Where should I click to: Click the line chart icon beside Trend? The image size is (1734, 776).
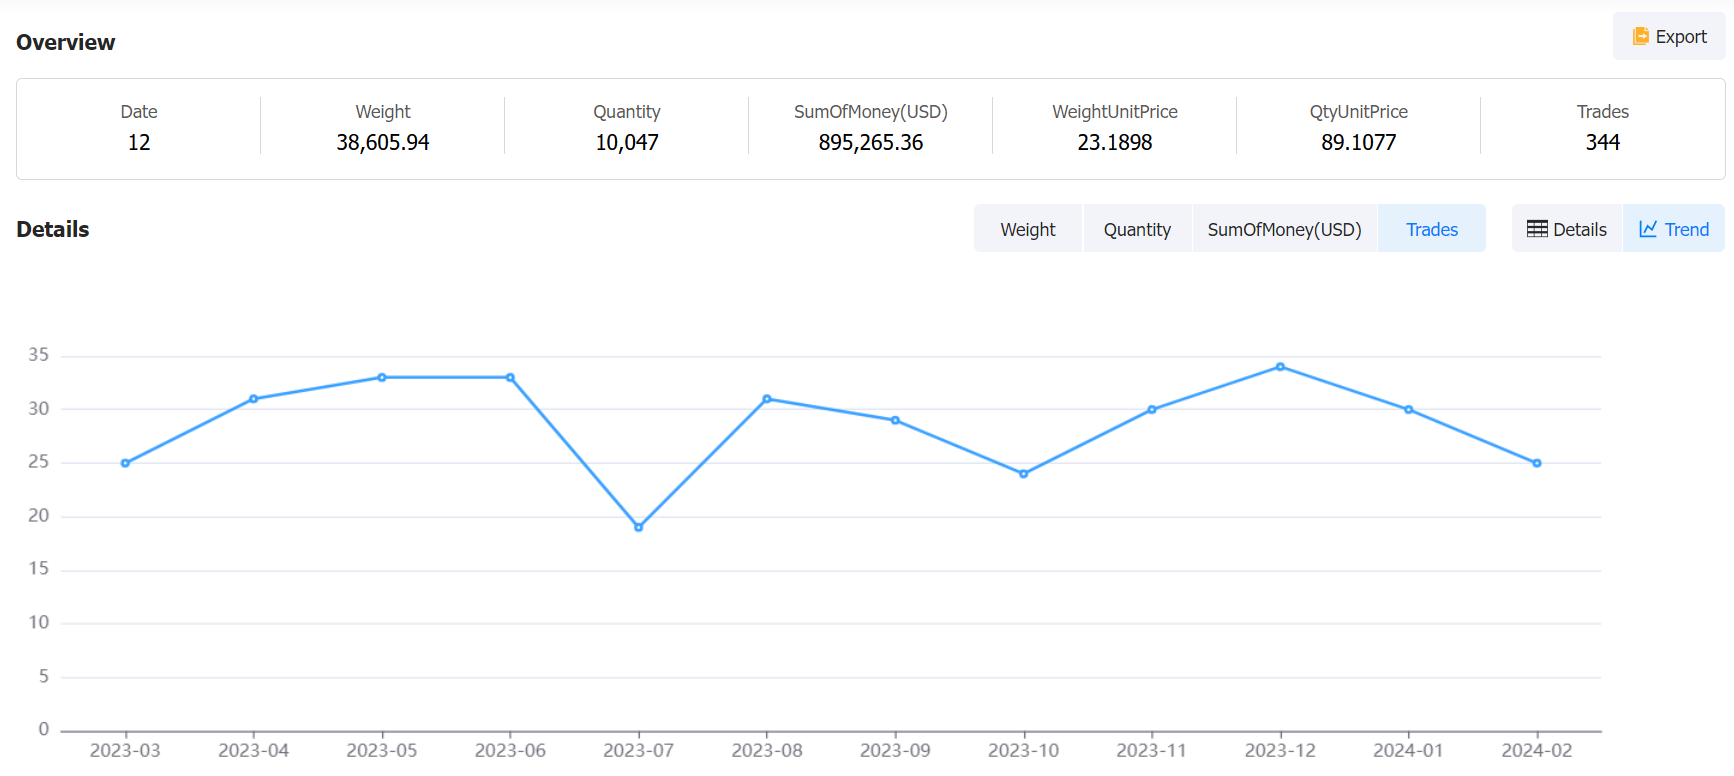1648,229
